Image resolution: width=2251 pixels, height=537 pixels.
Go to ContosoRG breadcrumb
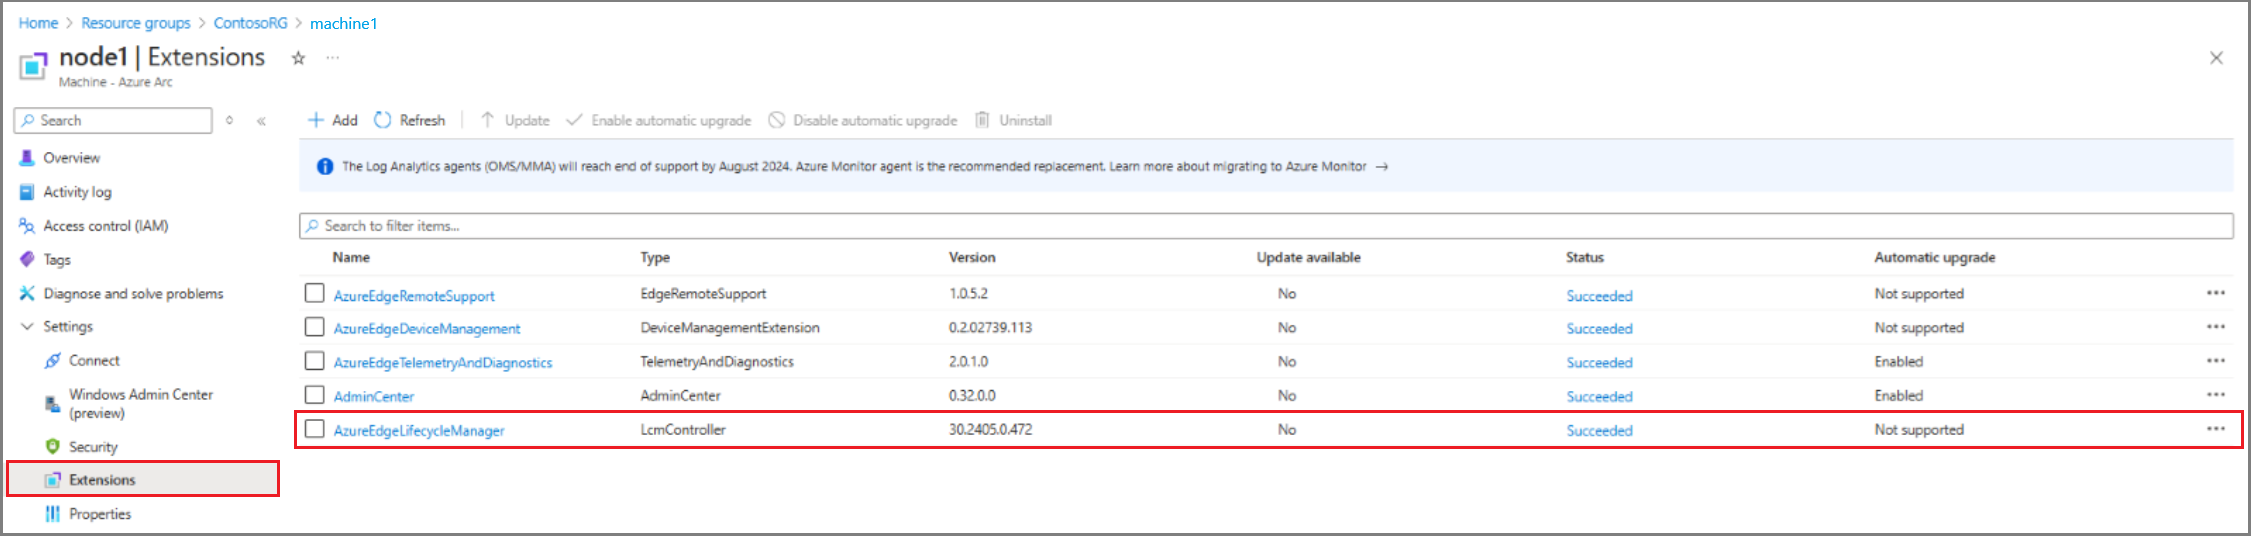[250, 23]
